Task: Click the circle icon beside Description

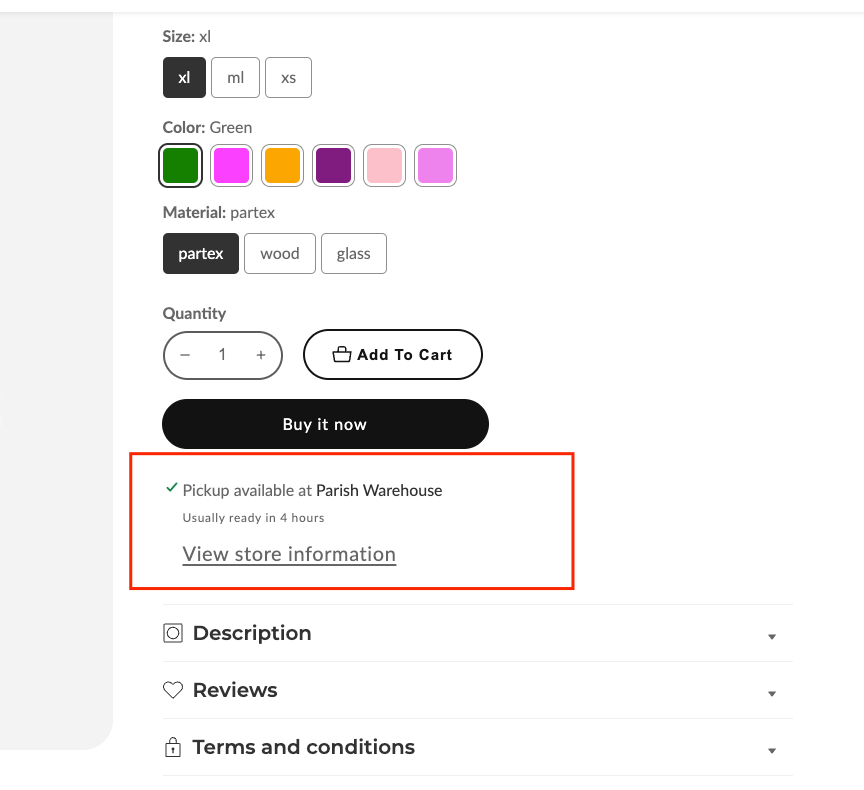Action: pos(173,633)
